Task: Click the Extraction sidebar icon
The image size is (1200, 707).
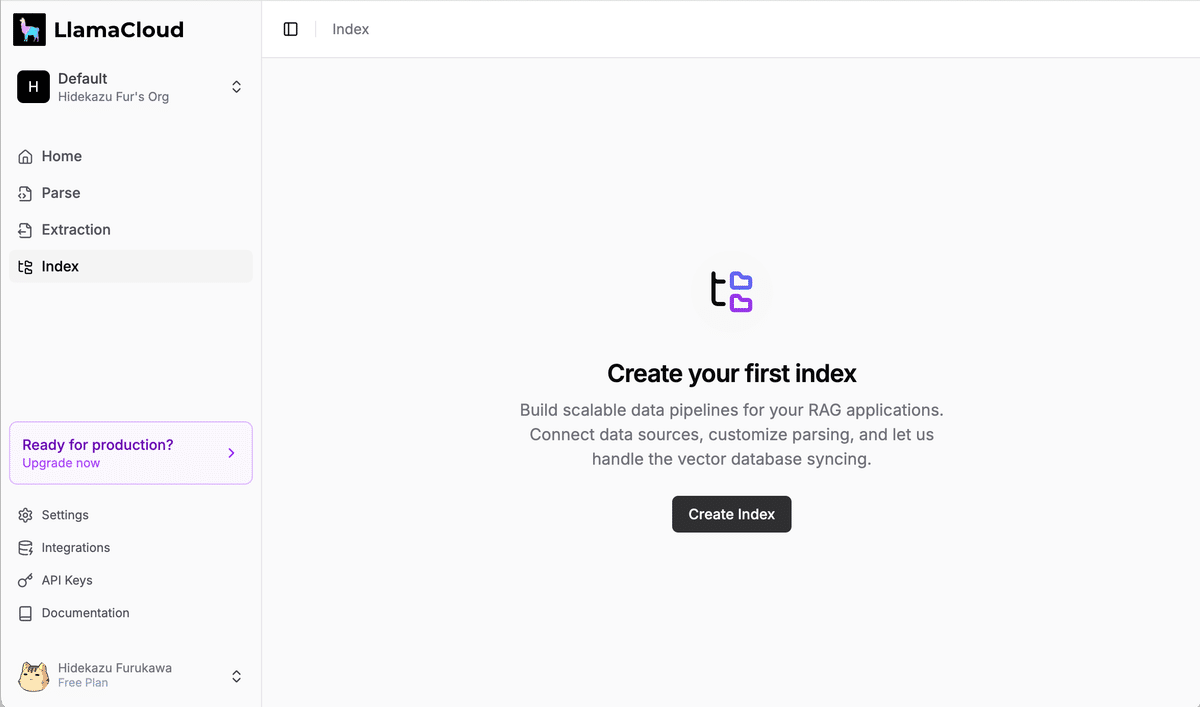Action: [26, 230]
